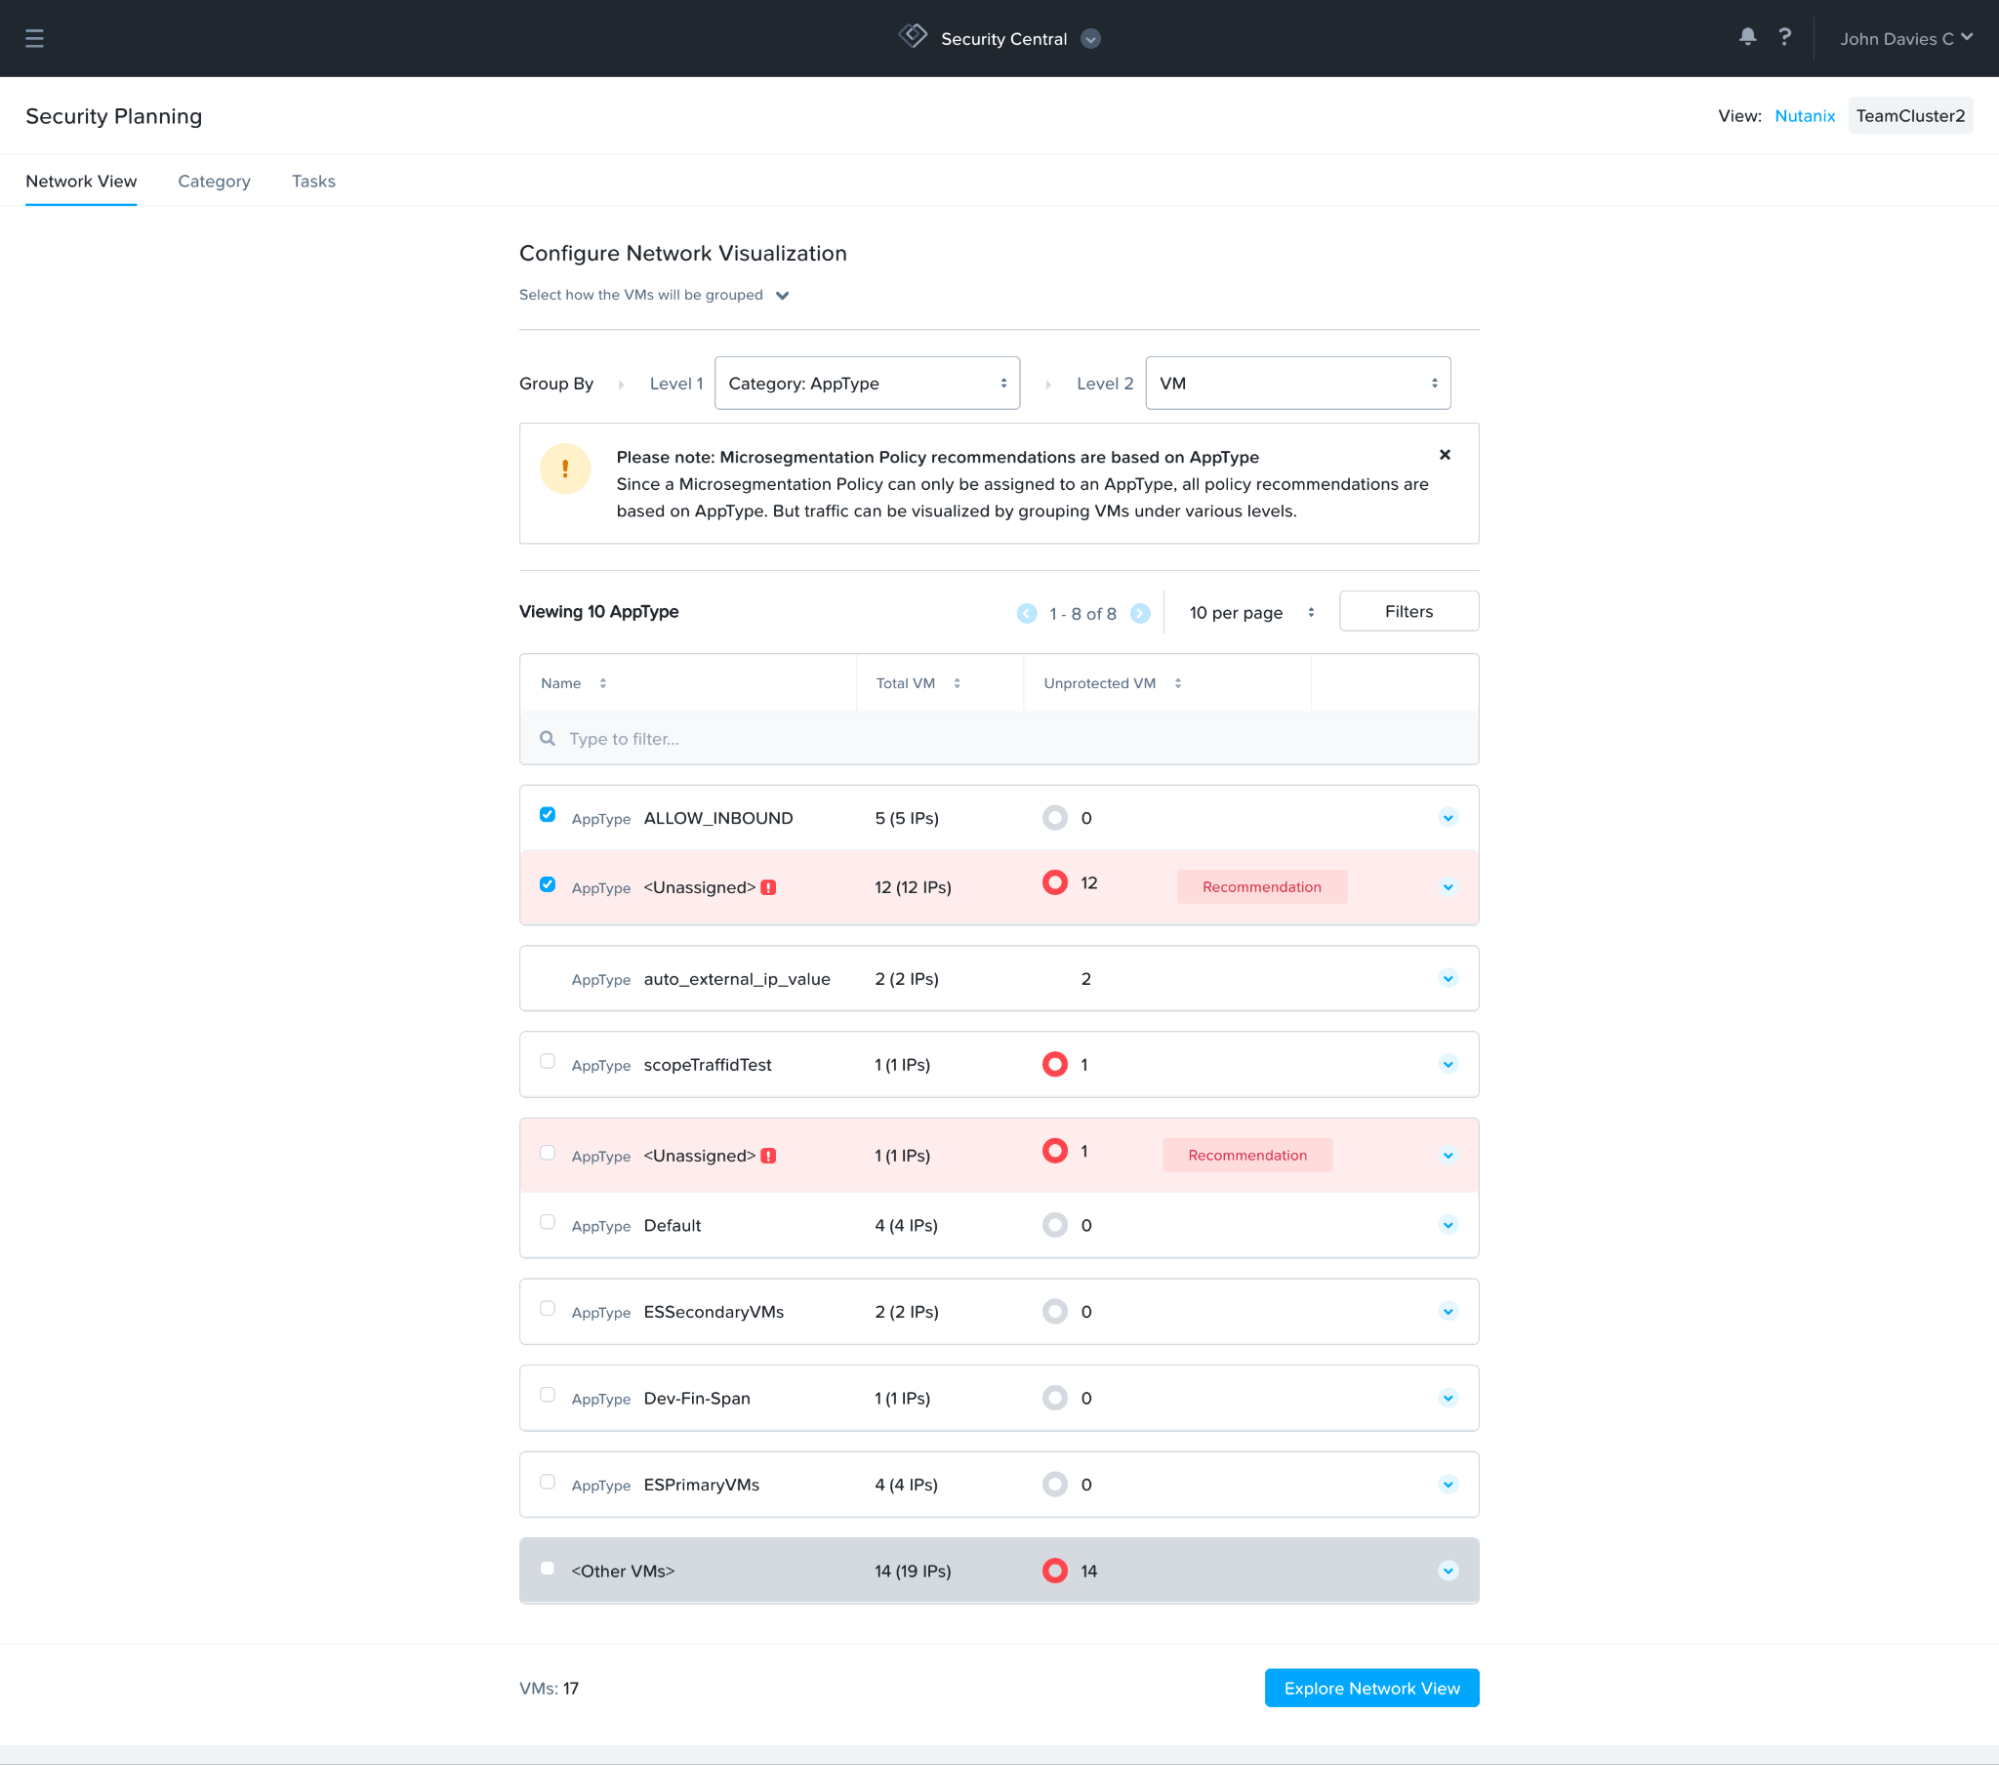
Task: Select the ESPrimaryVMs checkbox
Action: [x=547, y=1481]
